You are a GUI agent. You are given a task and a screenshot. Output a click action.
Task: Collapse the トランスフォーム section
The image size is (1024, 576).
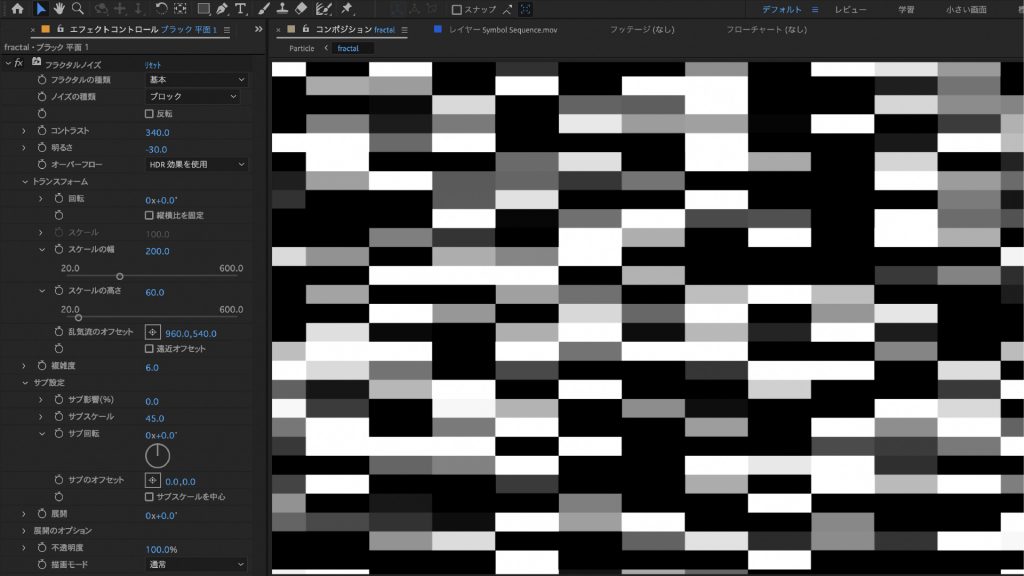coord(25,181)
